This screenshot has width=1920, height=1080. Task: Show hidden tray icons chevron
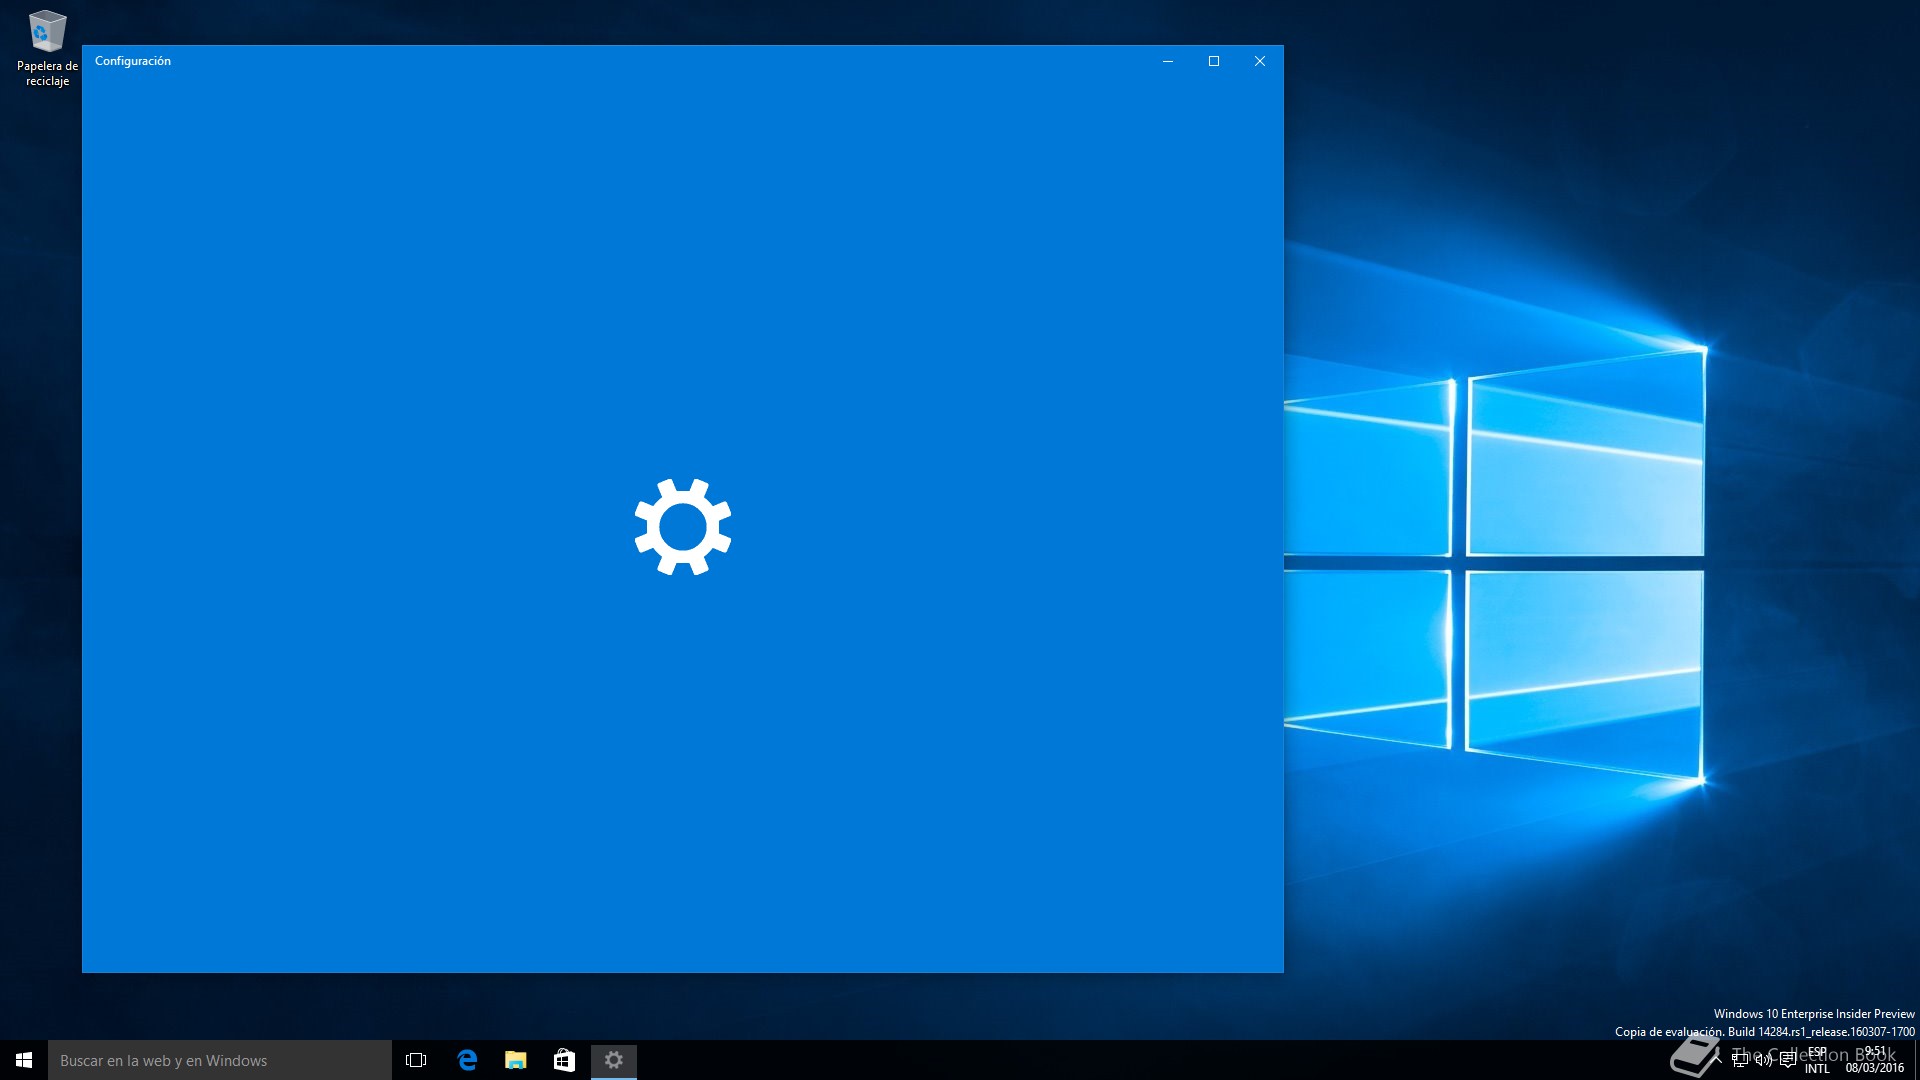pyautogui.click(x=1716, y=1060)
